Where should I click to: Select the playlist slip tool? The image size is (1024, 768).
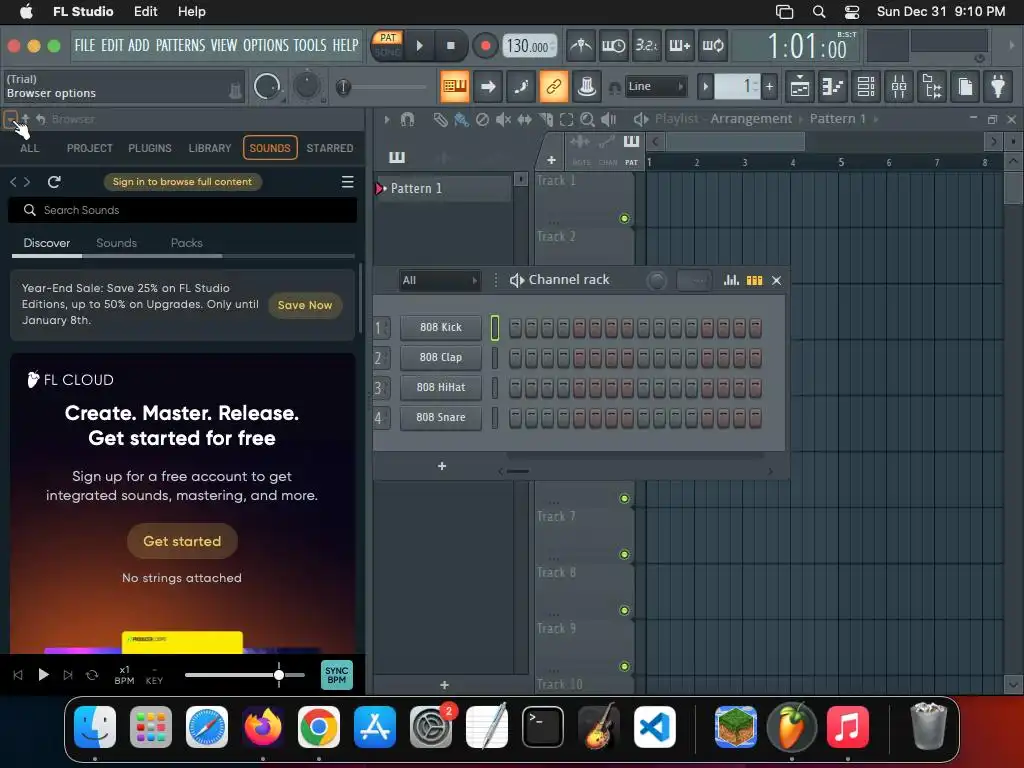[524, 120]
